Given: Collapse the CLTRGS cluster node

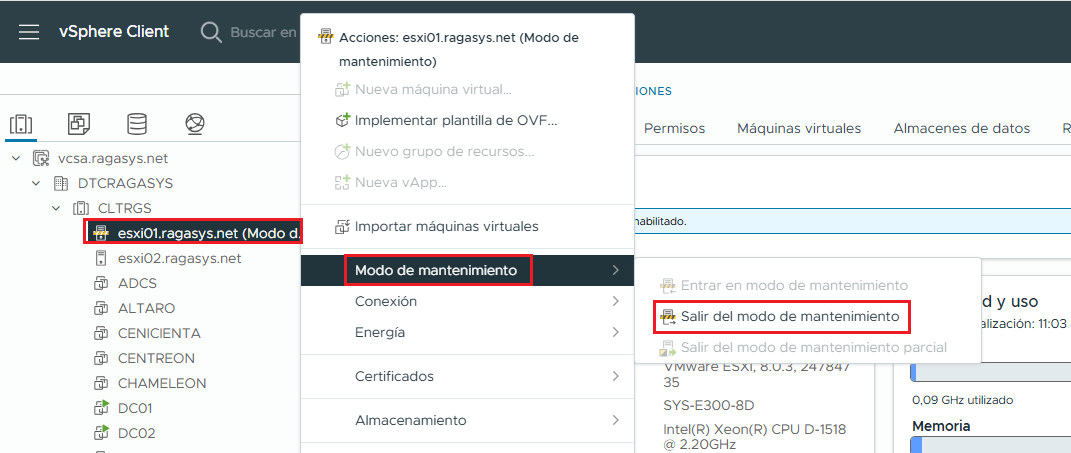Looking at the screenshot, I should [55, 208].
